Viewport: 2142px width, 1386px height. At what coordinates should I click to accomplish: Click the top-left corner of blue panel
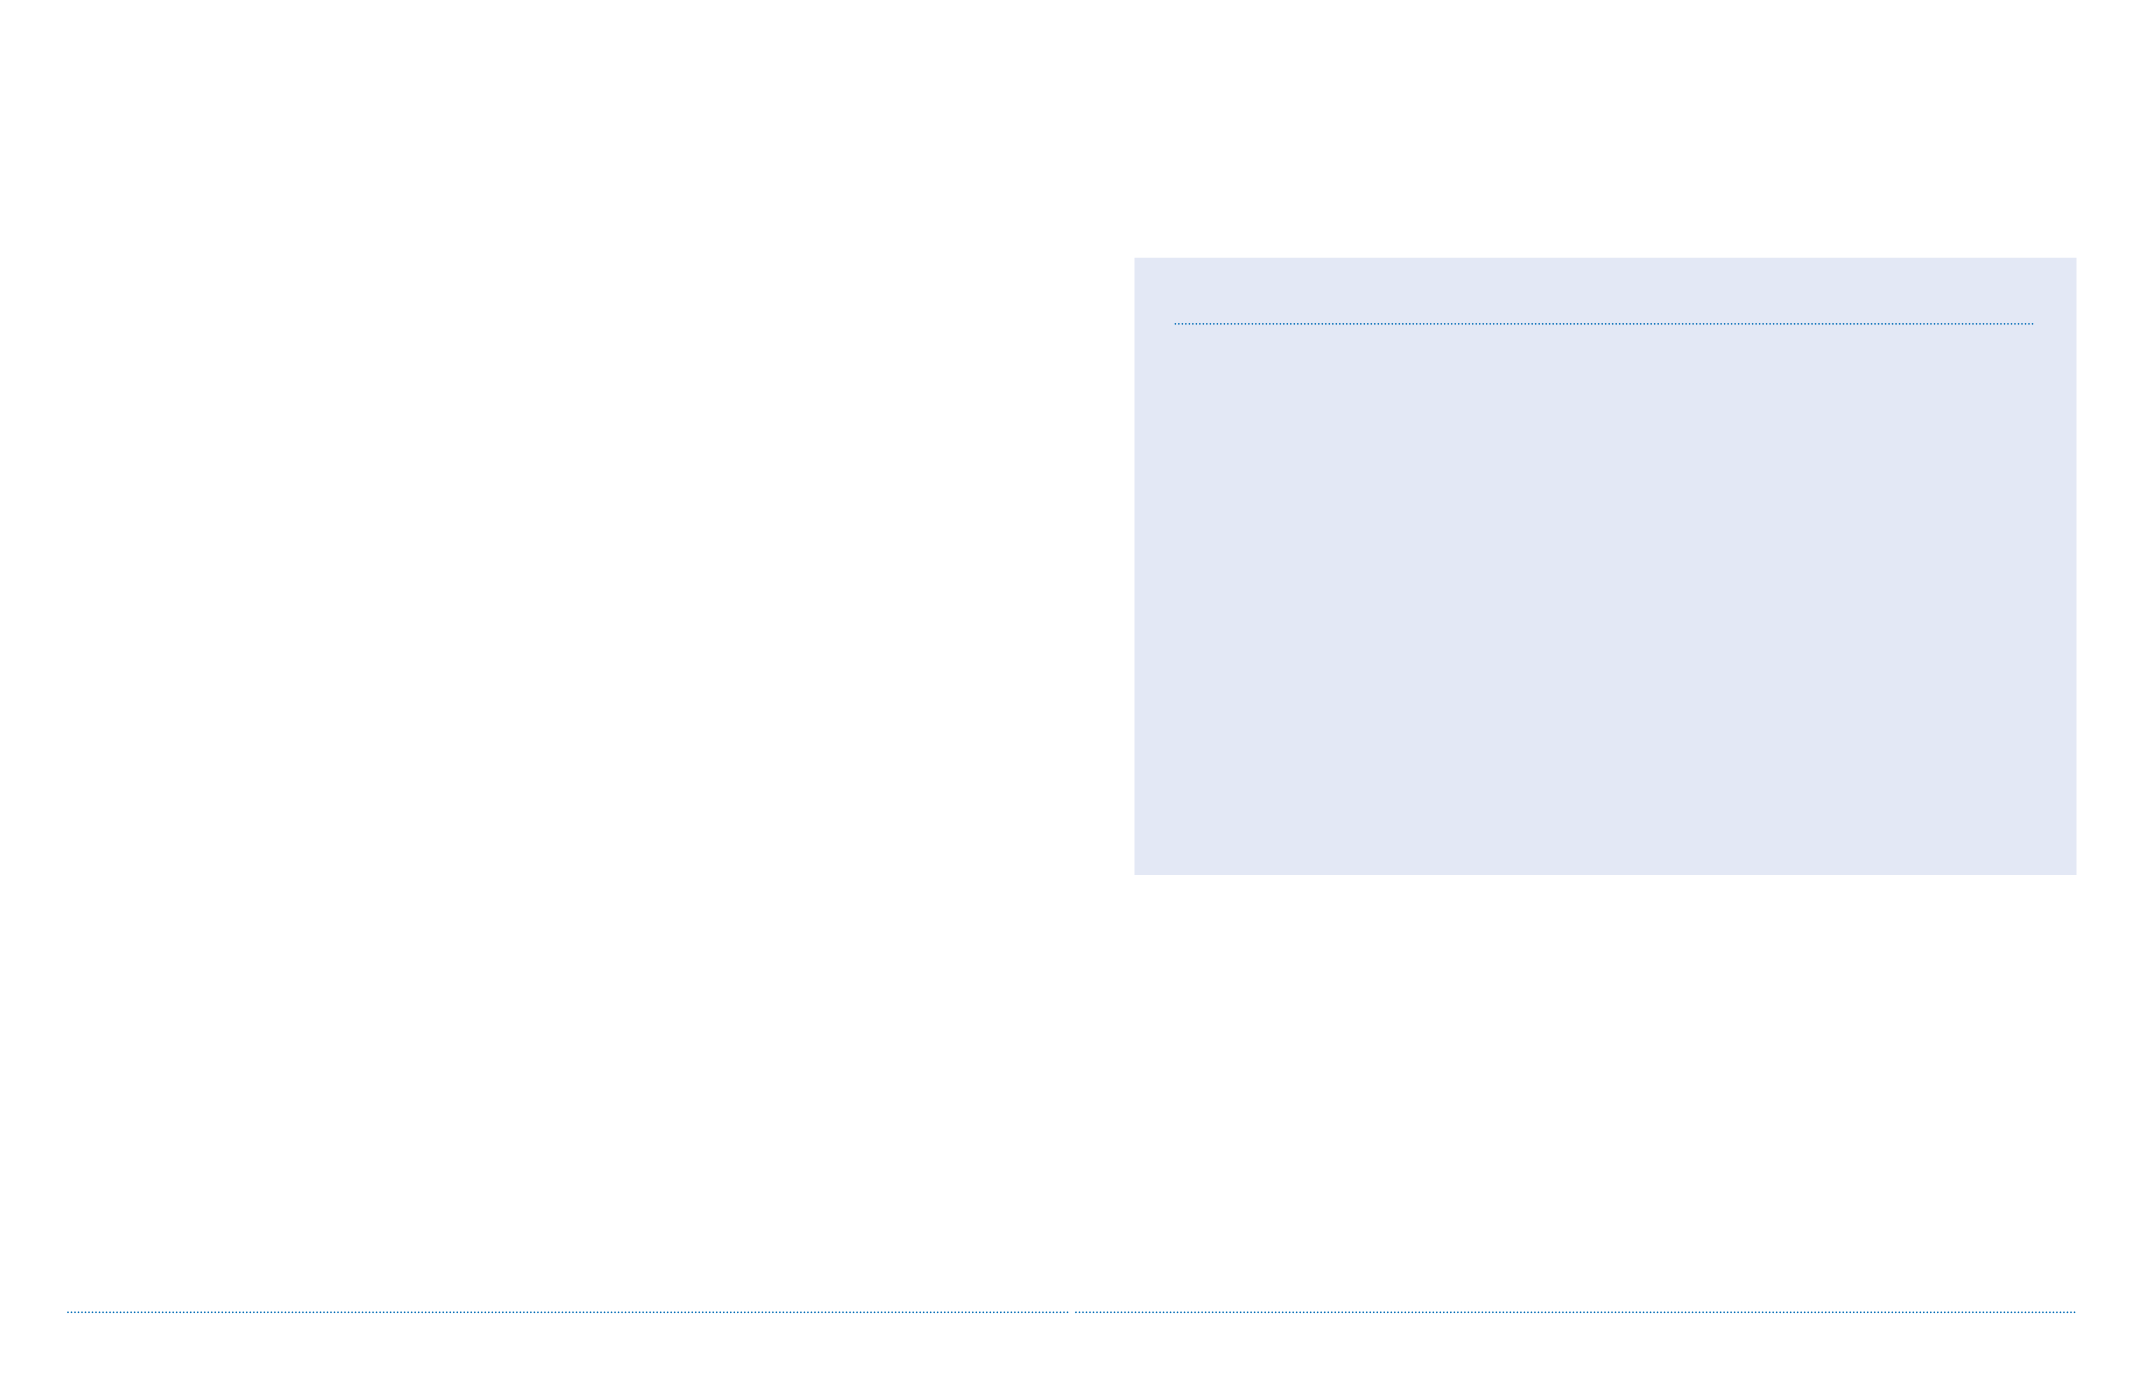tap(1136, 260)
